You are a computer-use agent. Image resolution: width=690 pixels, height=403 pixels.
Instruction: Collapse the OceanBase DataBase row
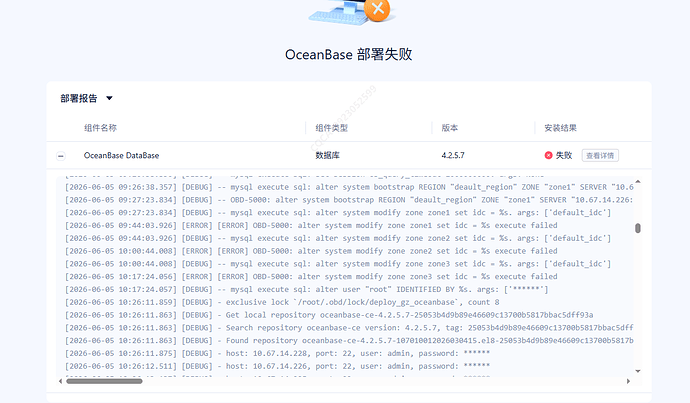[61, 156]
